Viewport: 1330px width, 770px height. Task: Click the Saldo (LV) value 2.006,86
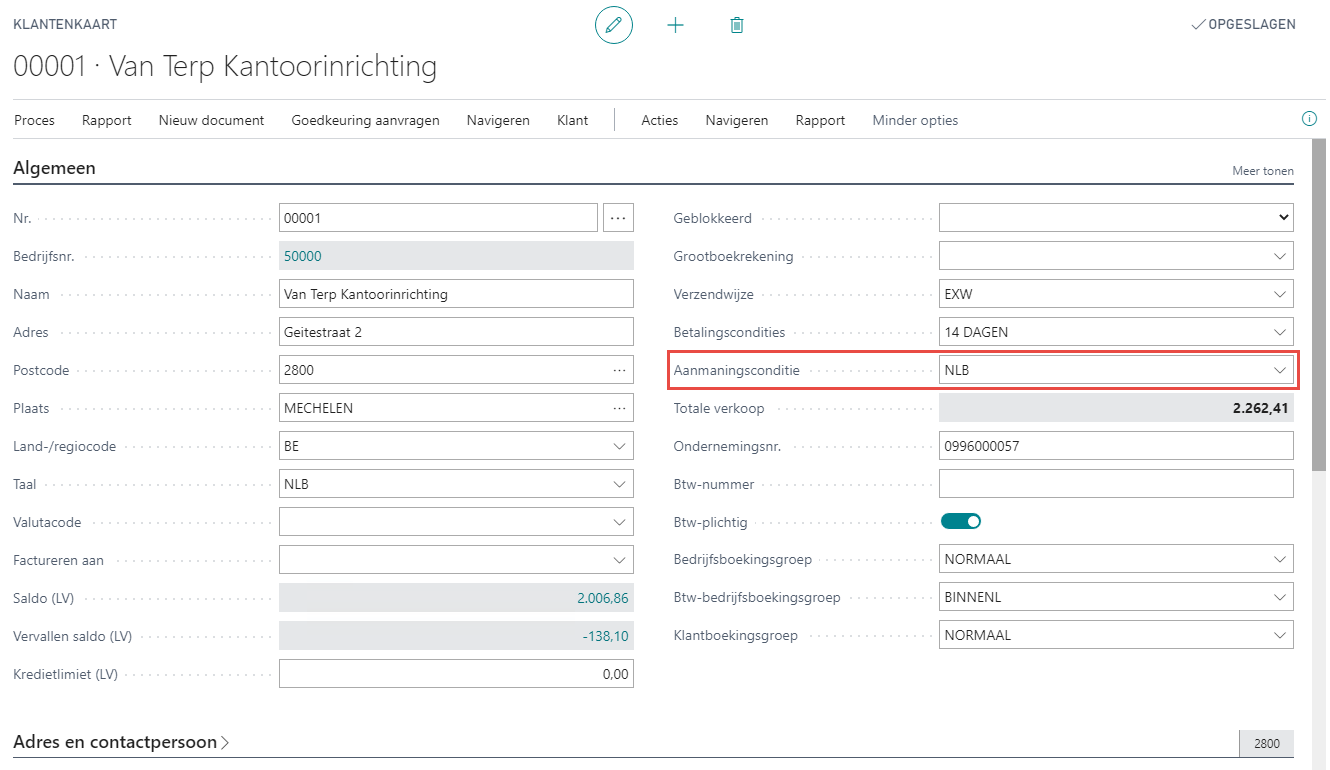click(602, 598)
